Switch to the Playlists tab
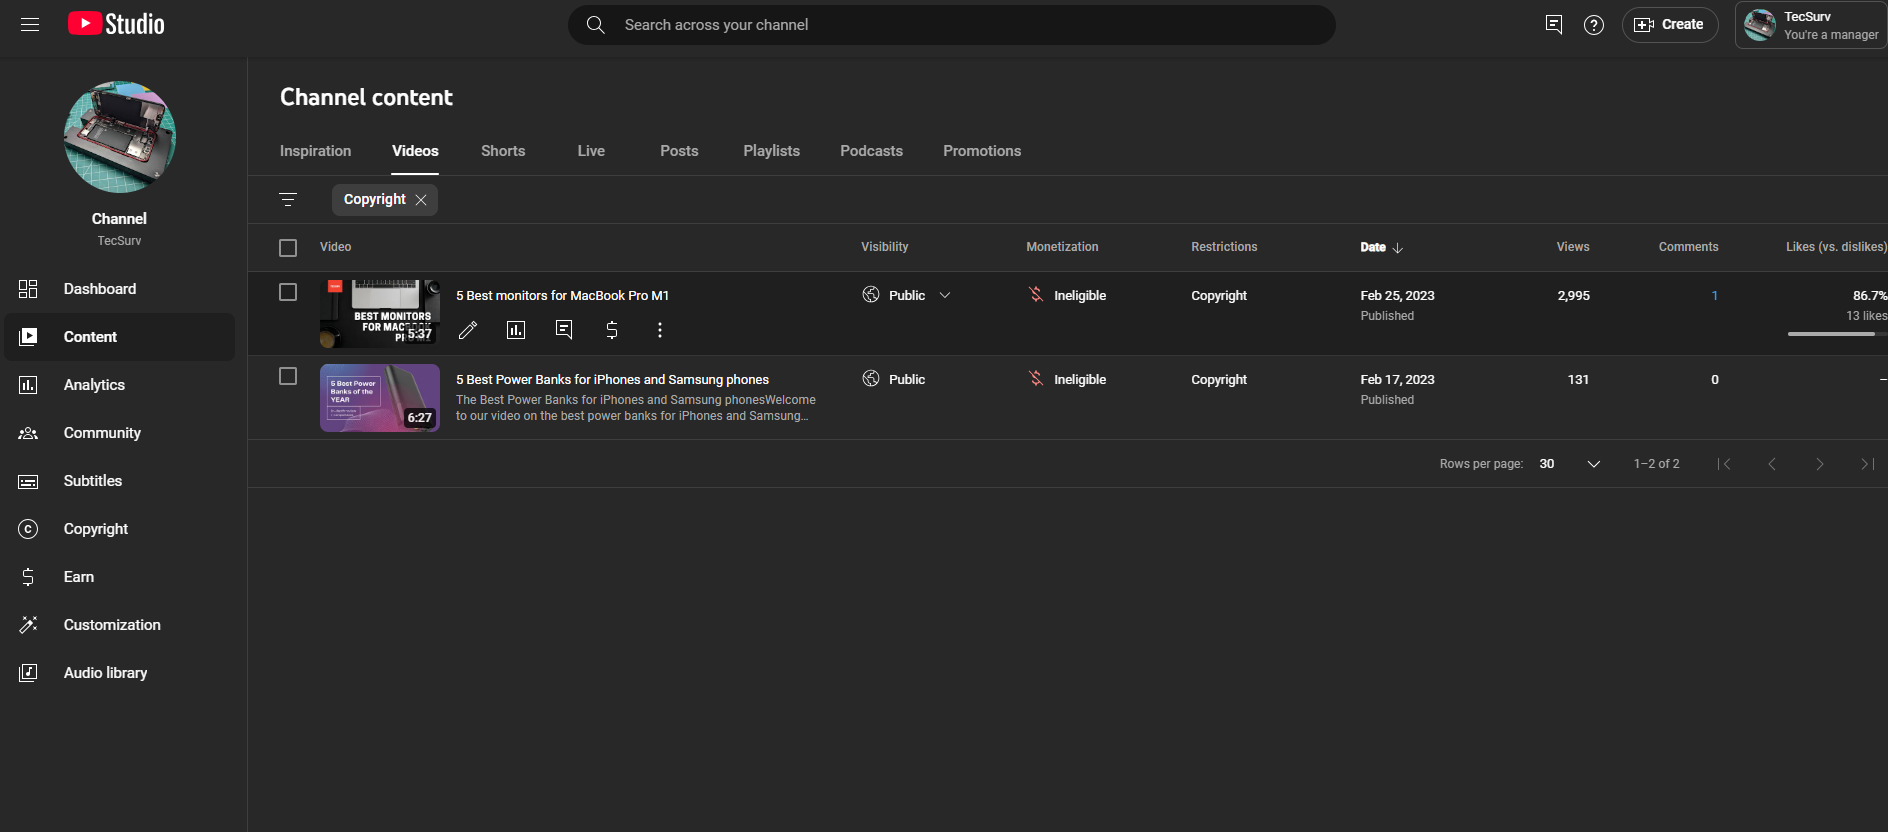The height and width of the screenshot is (832, 1888). 771,151
